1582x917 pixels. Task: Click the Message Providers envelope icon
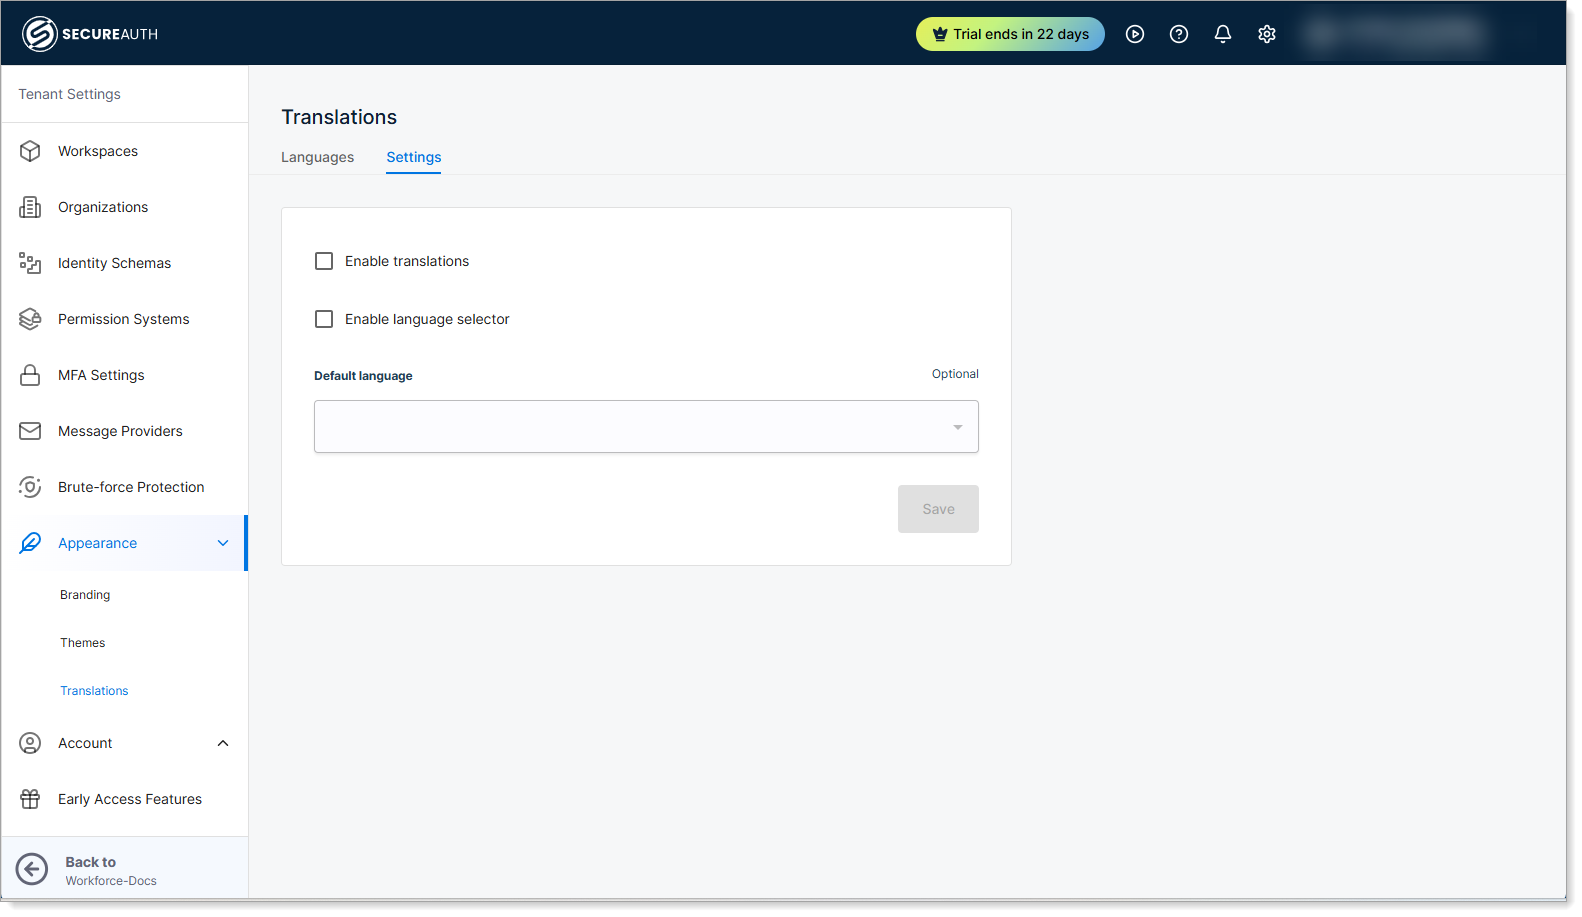30,431
